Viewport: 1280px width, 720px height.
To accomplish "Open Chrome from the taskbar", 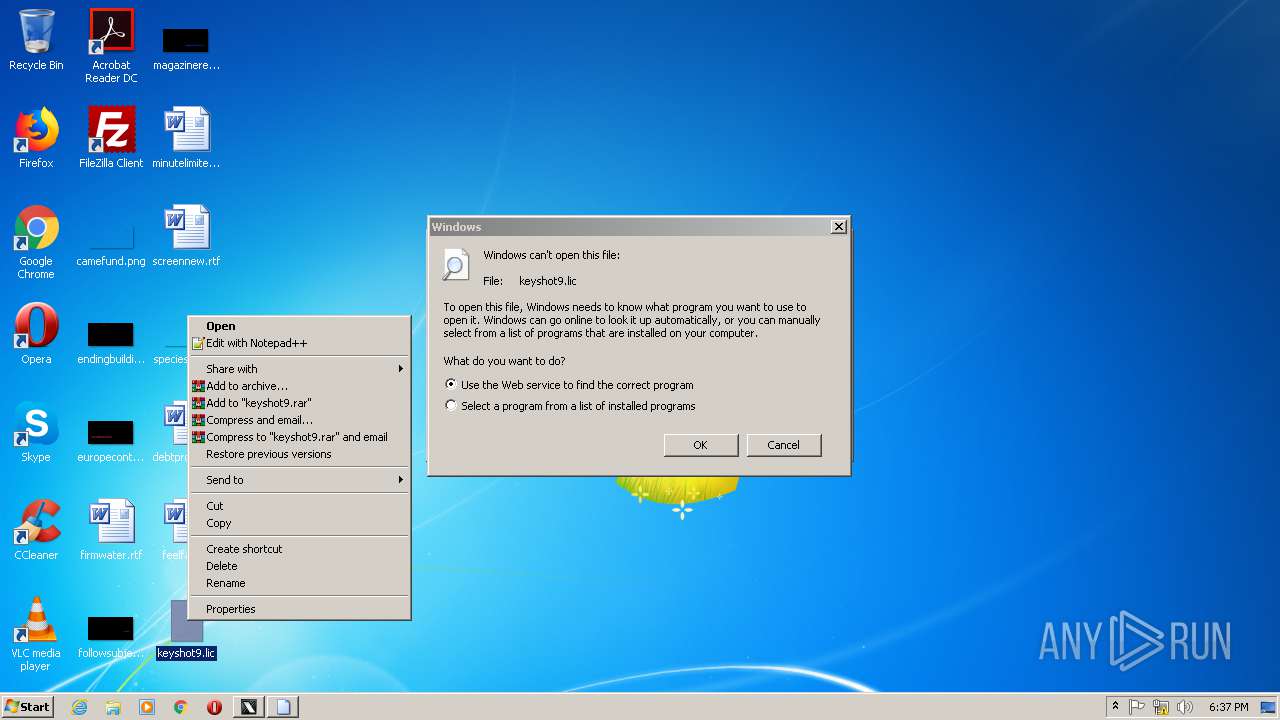I will (181, 707).
